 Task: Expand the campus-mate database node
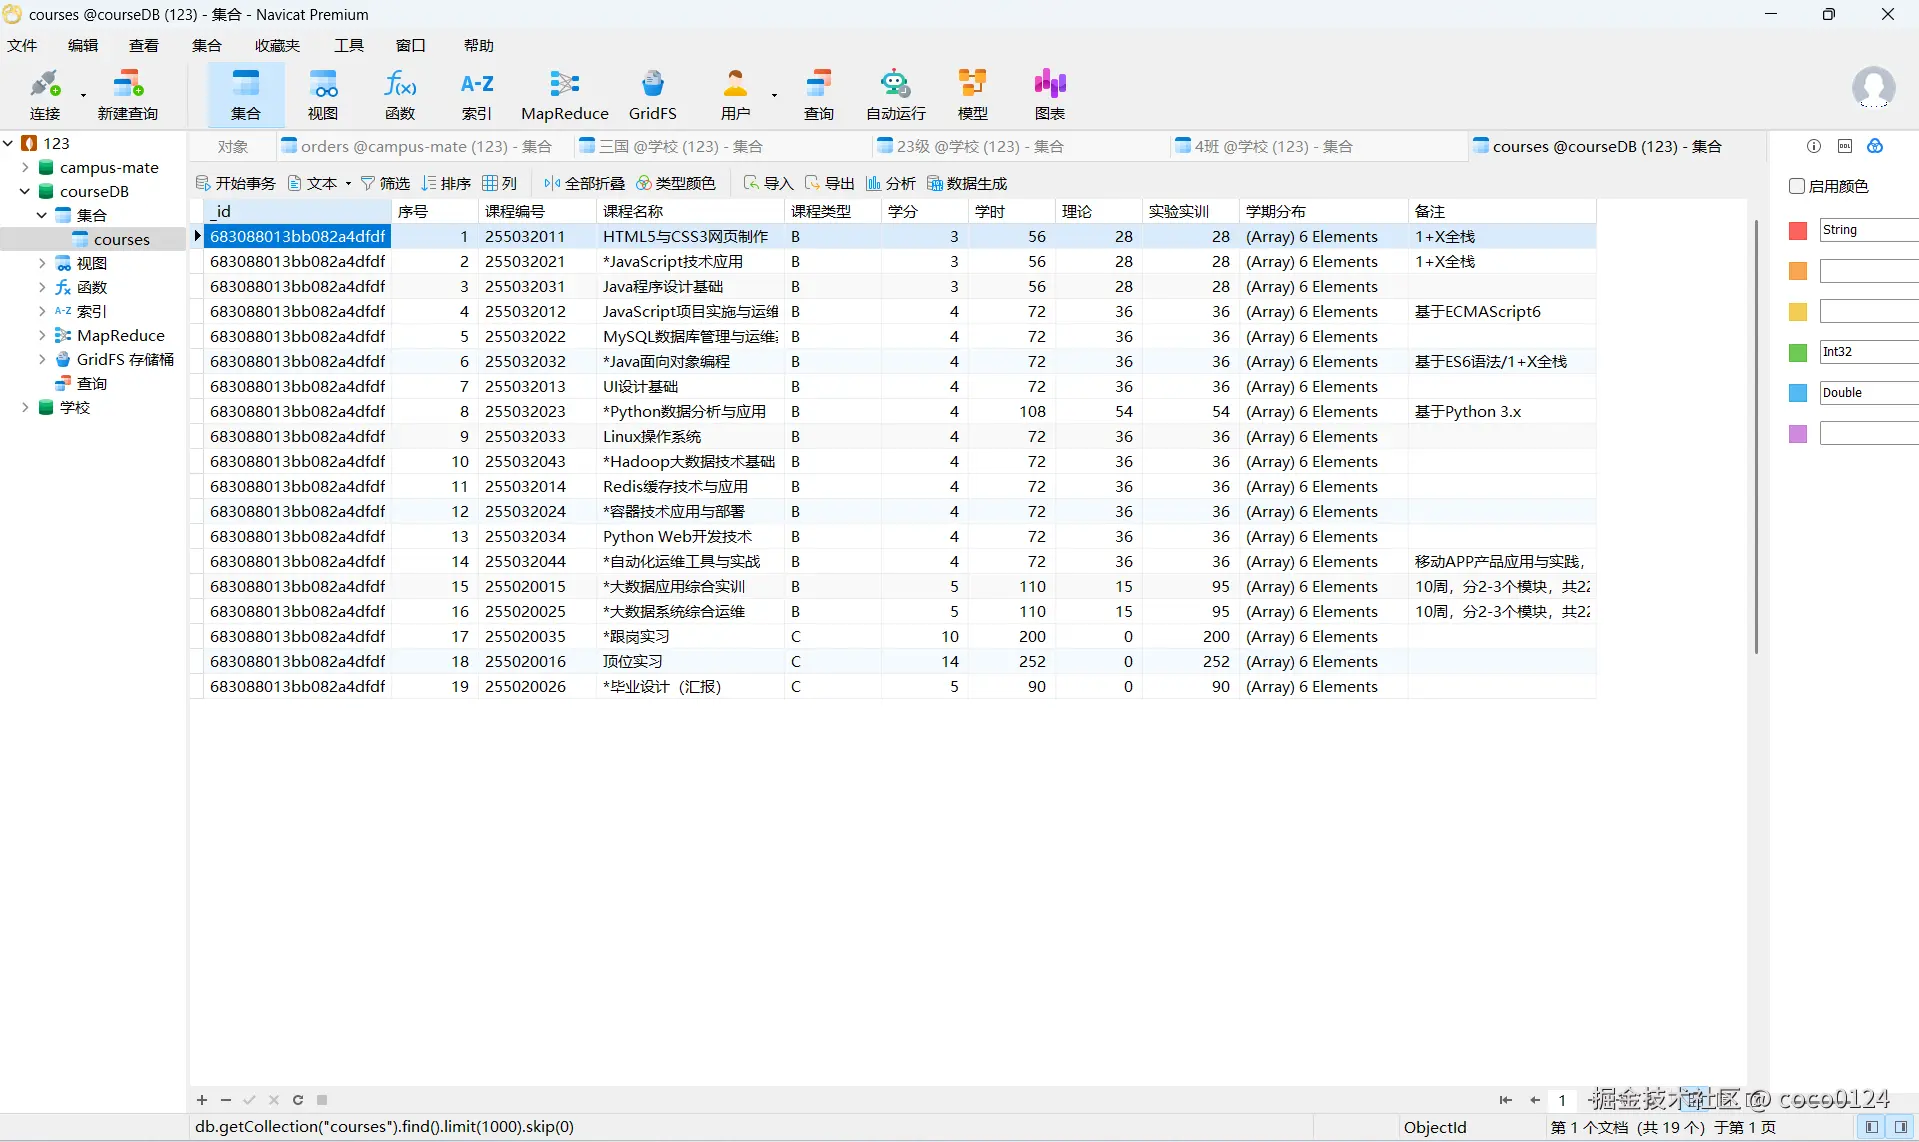[25, 167]
